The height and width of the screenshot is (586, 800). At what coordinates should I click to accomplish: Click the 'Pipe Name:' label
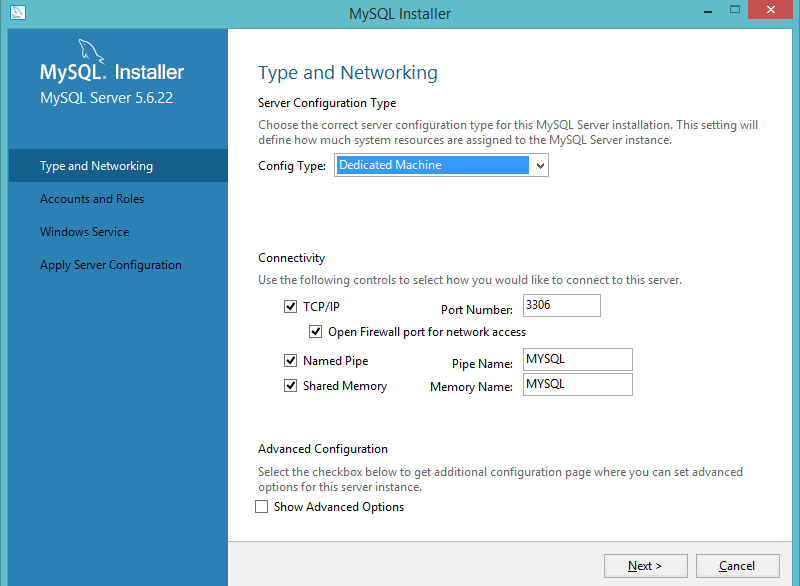[482, 364]
